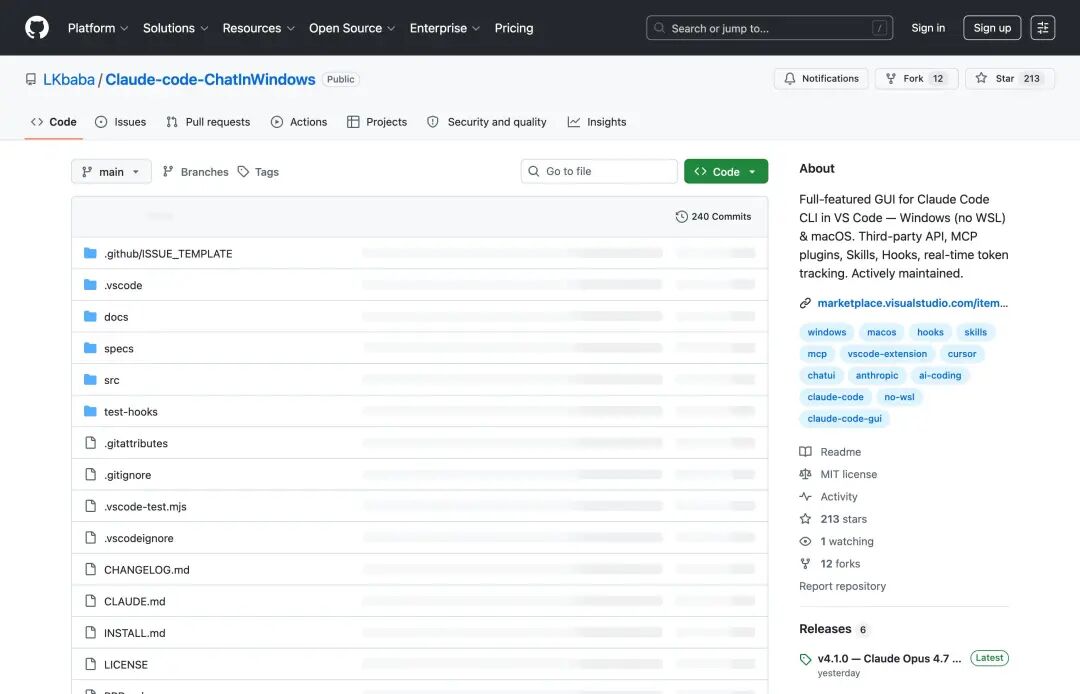The height and width of the screenshot is (694, 1080).
Task: Open the commit history clock icon
Action: pyautogui.click(x=681, y=216)
